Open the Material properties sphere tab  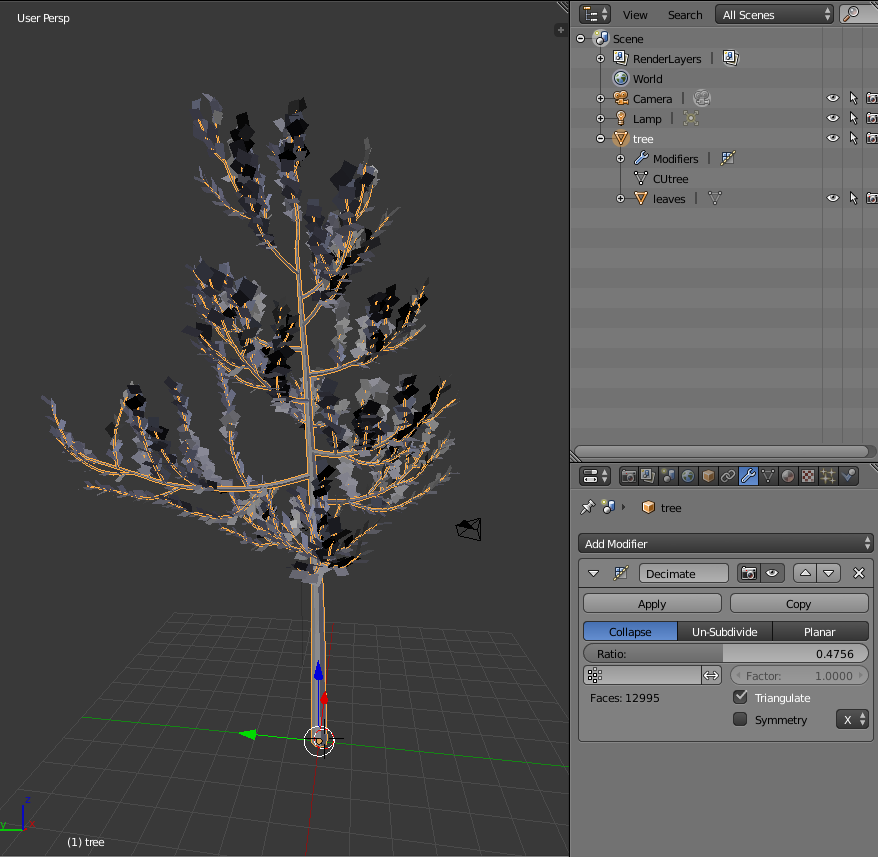pos(788,476)
